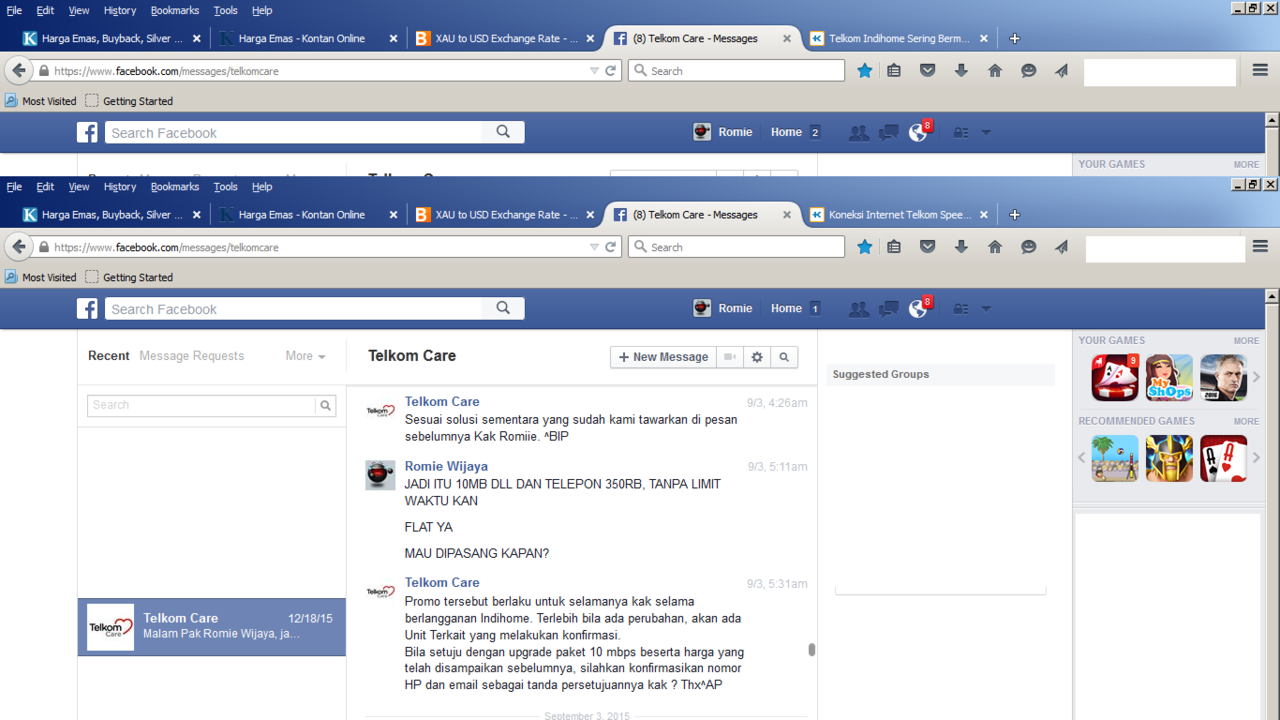Click the paper-plane share icon in the front window

(x=1062, y=247)
